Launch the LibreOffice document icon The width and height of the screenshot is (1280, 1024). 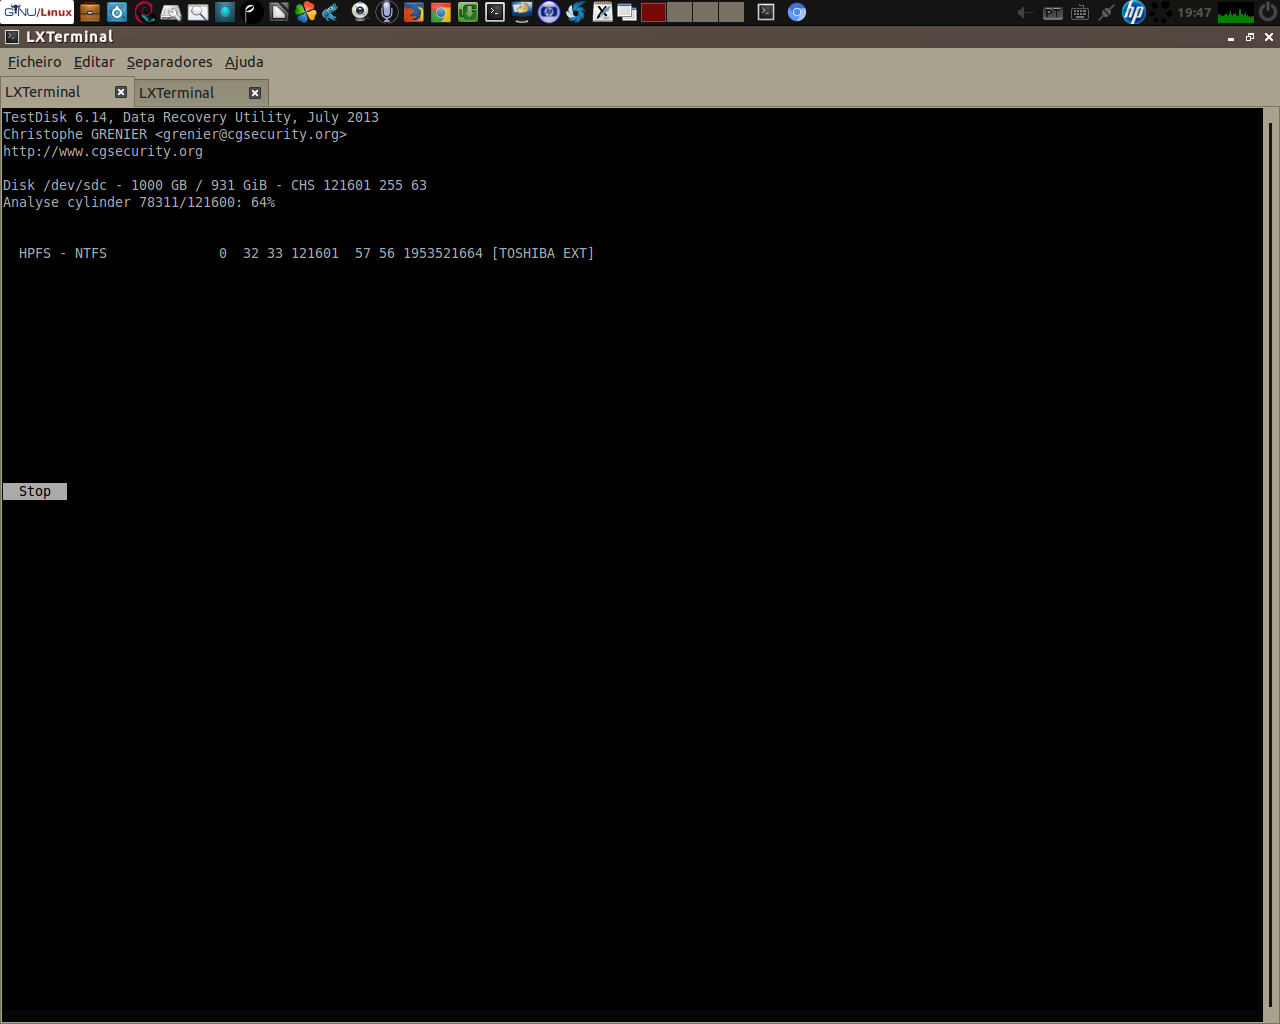[x=279, y=12]
